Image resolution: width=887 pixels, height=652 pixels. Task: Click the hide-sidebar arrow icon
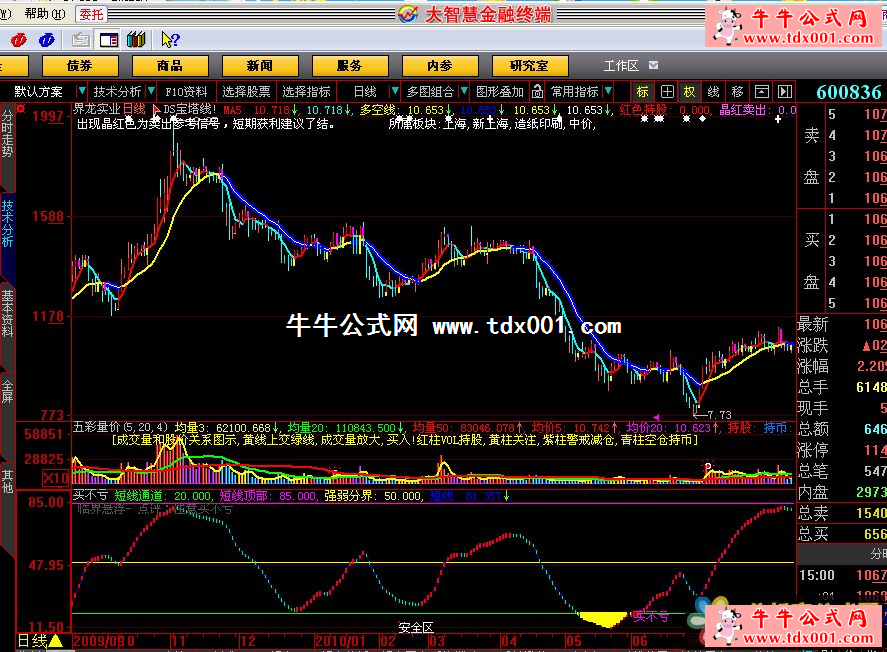pyautogui.click(x=785, y=92)
